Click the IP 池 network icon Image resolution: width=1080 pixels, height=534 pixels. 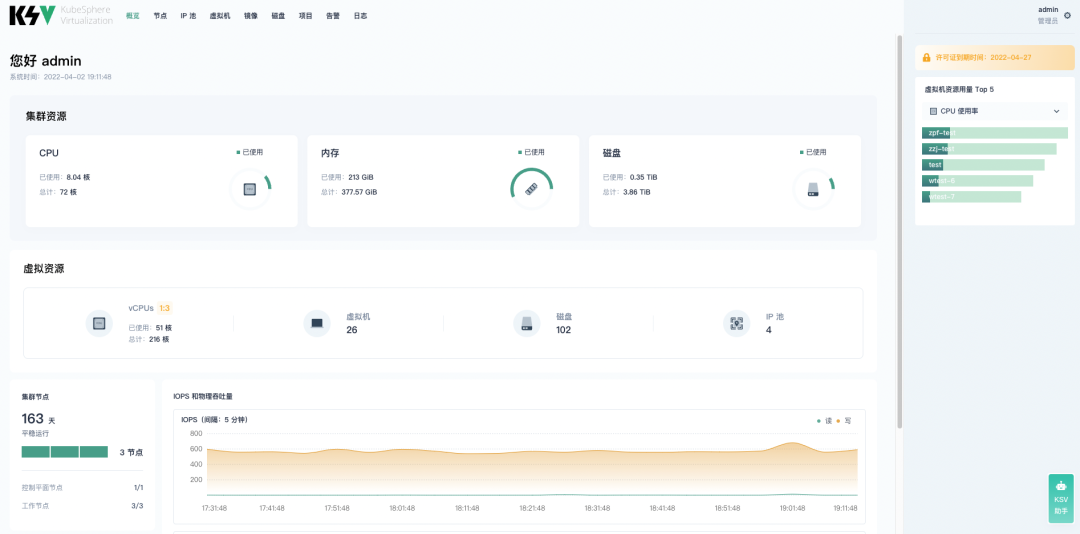[x=737, y=323]
